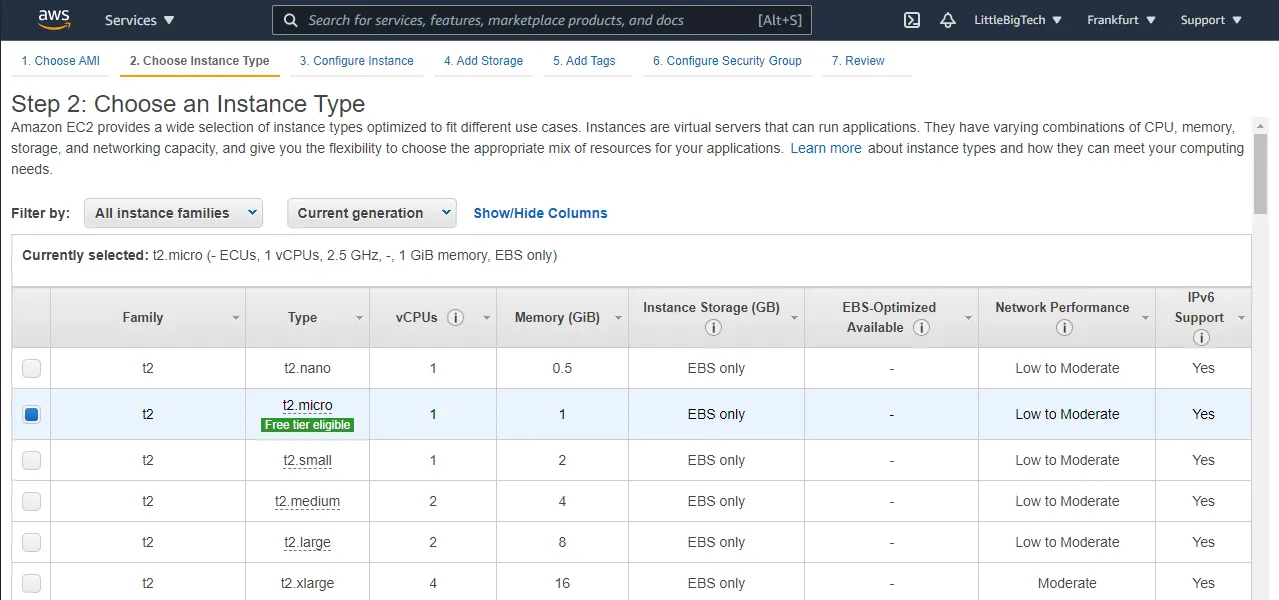Click the t2.medium type link
1279x600 pixels.
(x=307, y=501)
